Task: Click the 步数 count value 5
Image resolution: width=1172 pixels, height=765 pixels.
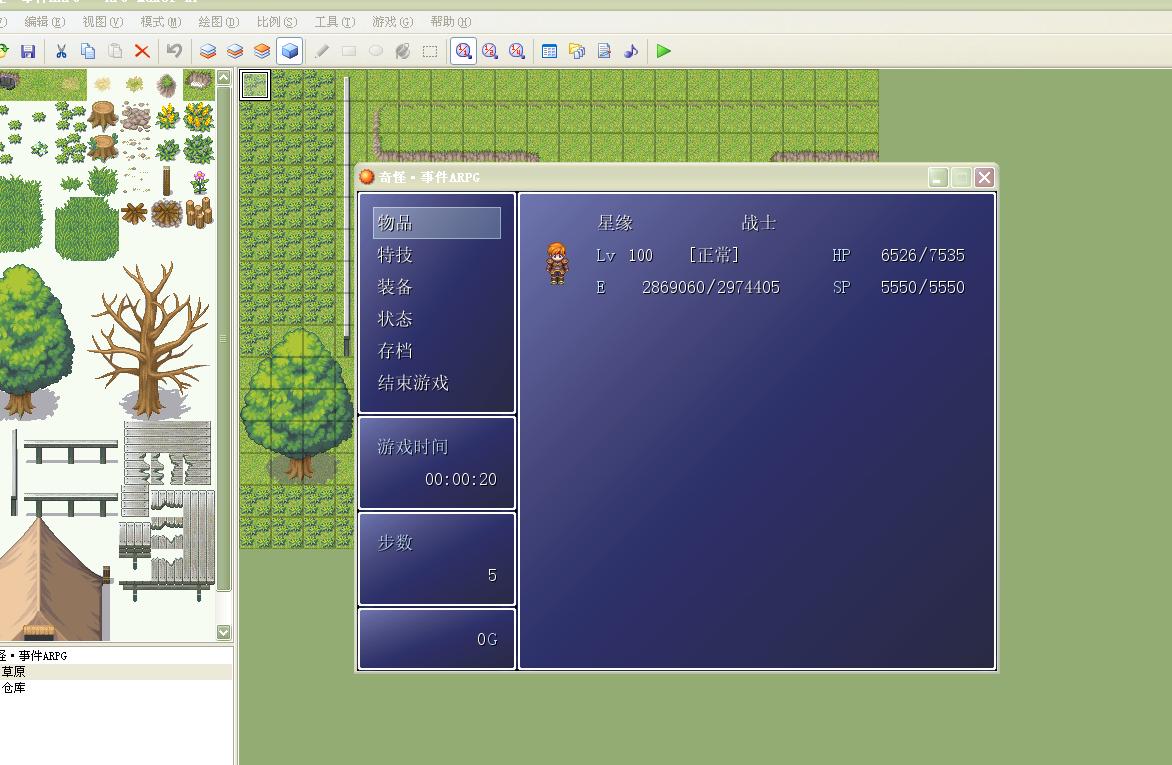Action: click(x=492, y=575)
